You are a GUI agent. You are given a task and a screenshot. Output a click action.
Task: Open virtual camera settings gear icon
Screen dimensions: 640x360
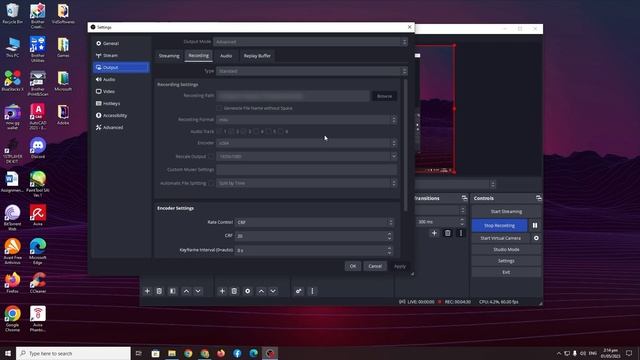[536, 238]
